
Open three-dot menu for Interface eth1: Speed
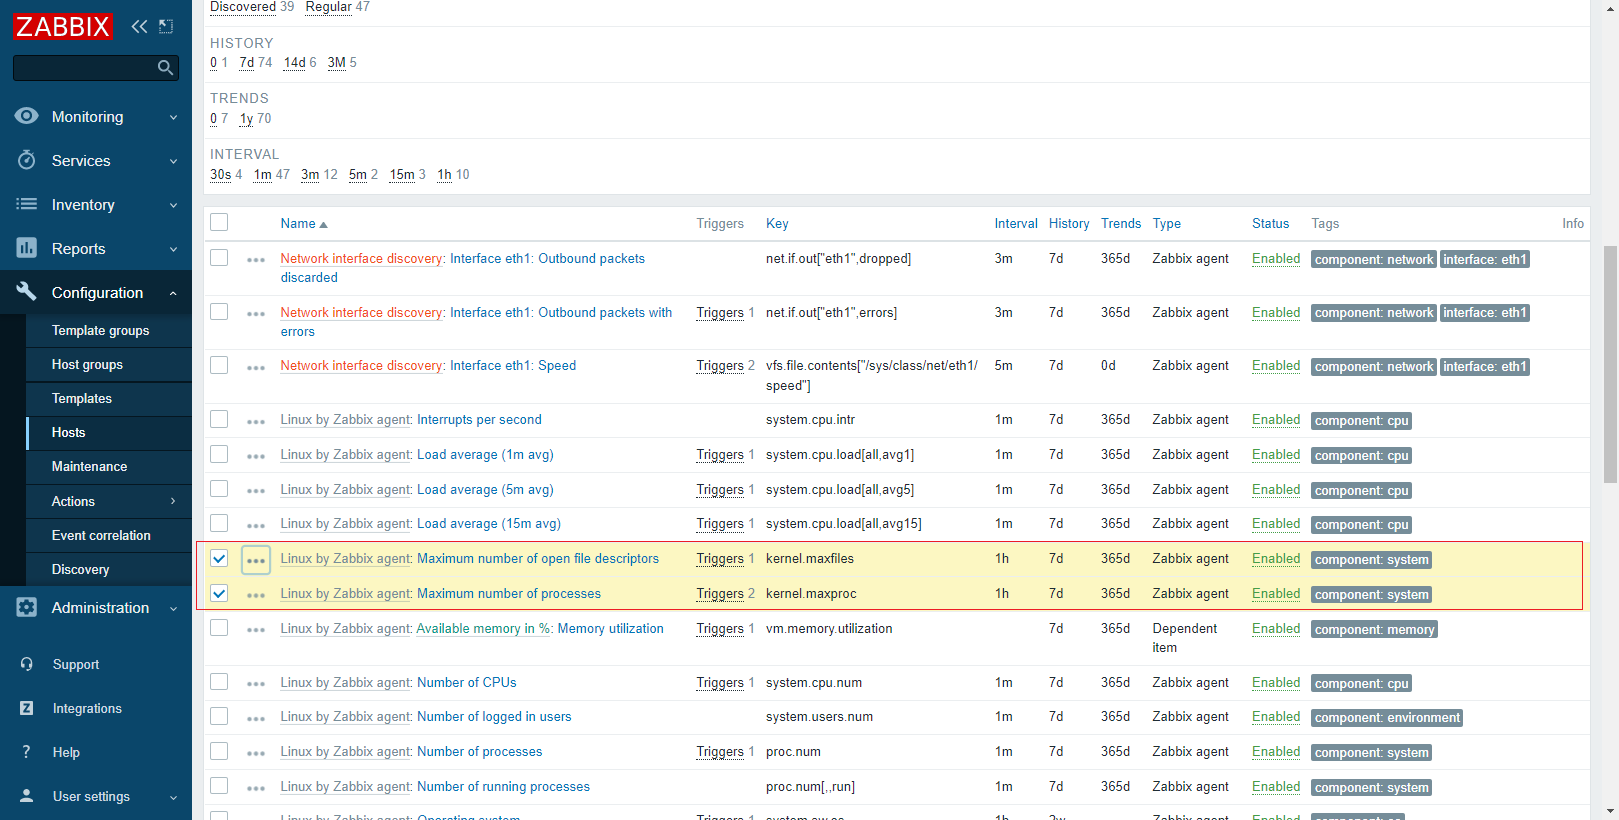click(256, 367)
